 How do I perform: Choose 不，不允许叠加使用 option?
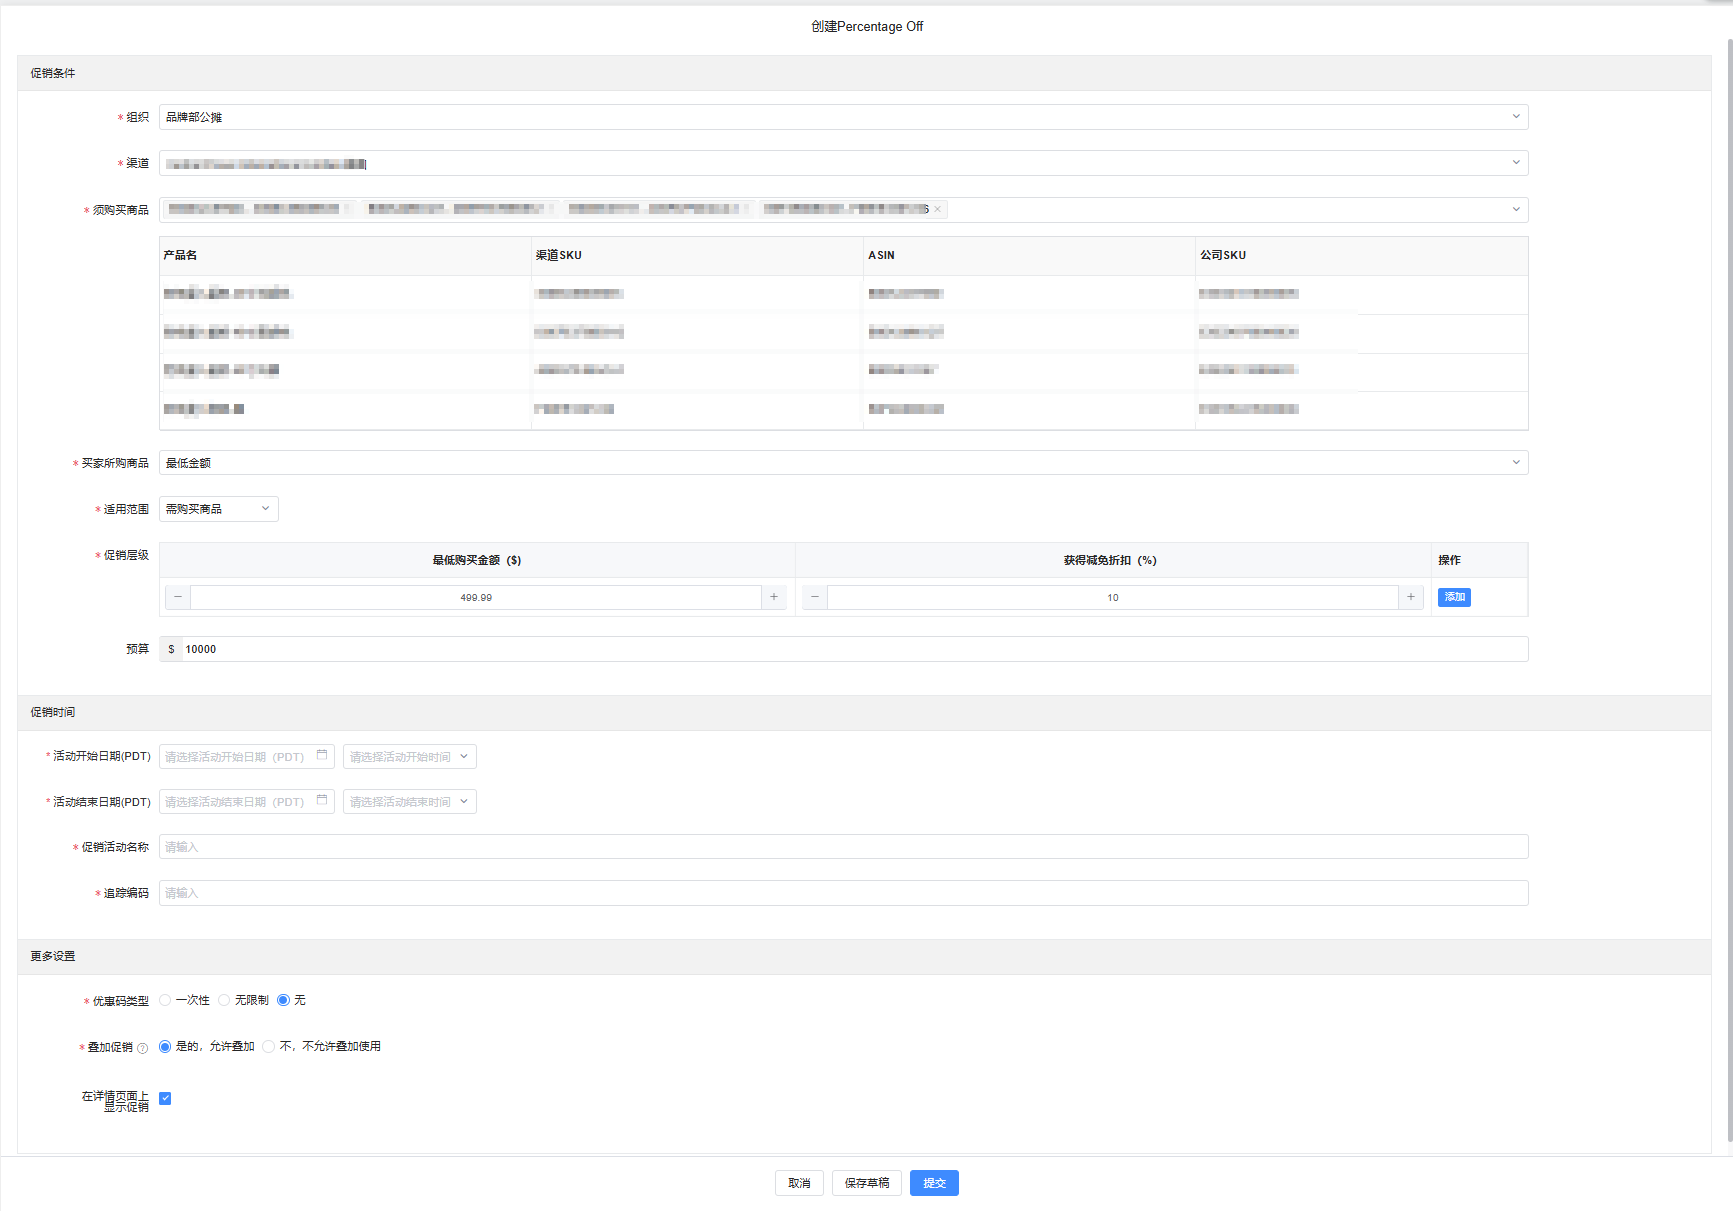(269, 1046)
